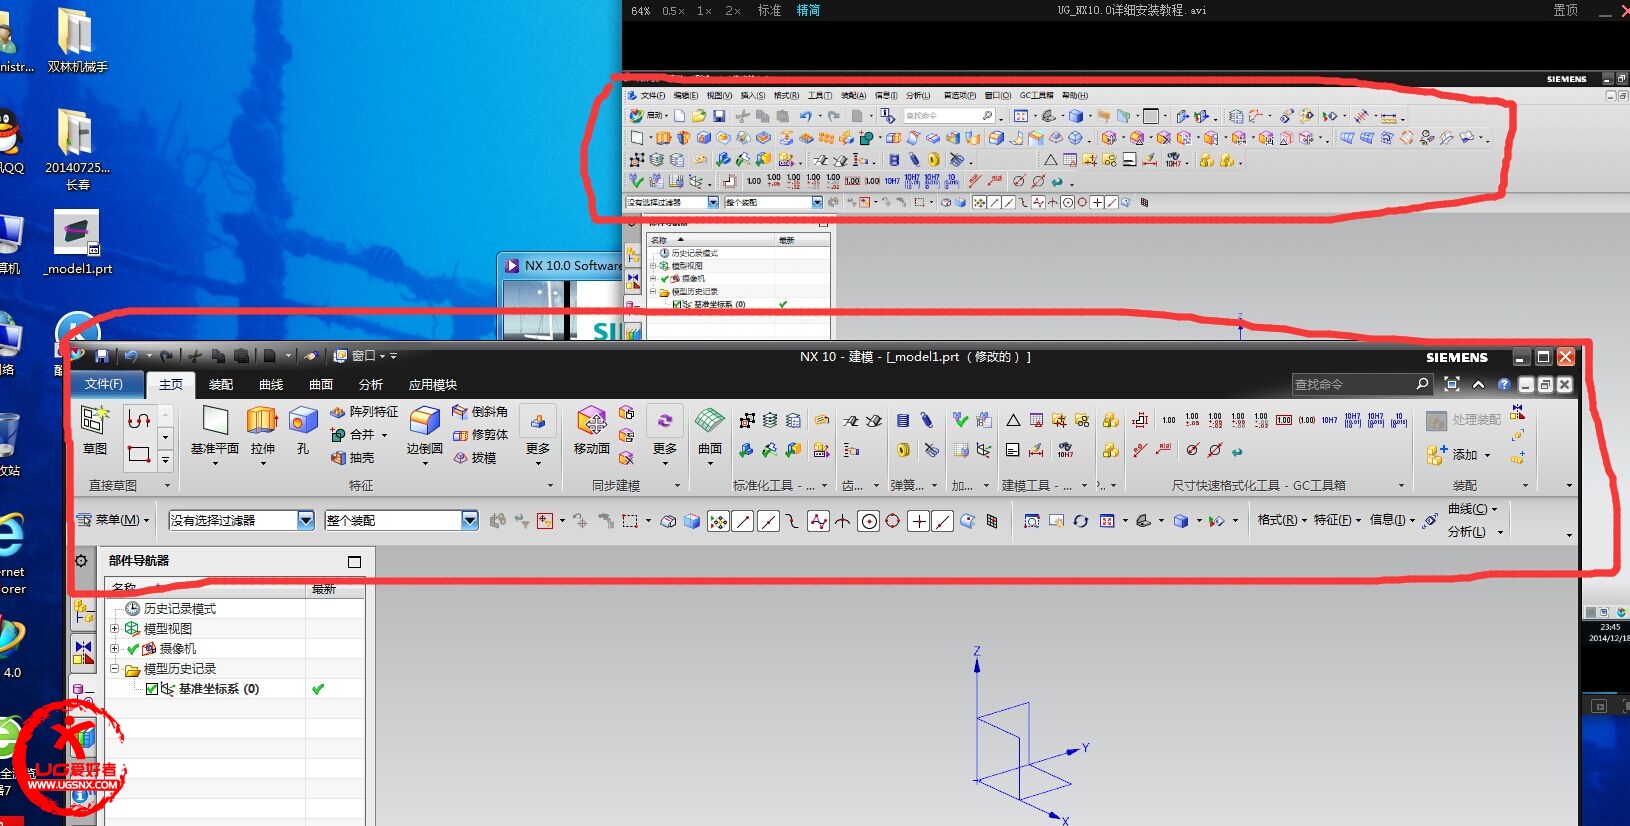This screenshot has width=1630, height=826.
Task: Click the Cut scissors icon in NX toolbar
Action: pos(195,356)
